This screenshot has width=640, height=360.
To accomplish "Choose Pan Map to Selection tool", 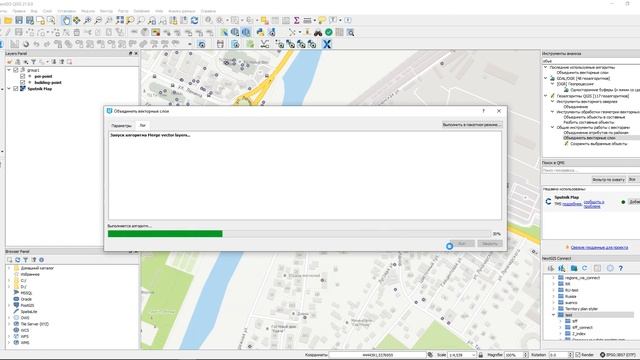I will [76, 20].
